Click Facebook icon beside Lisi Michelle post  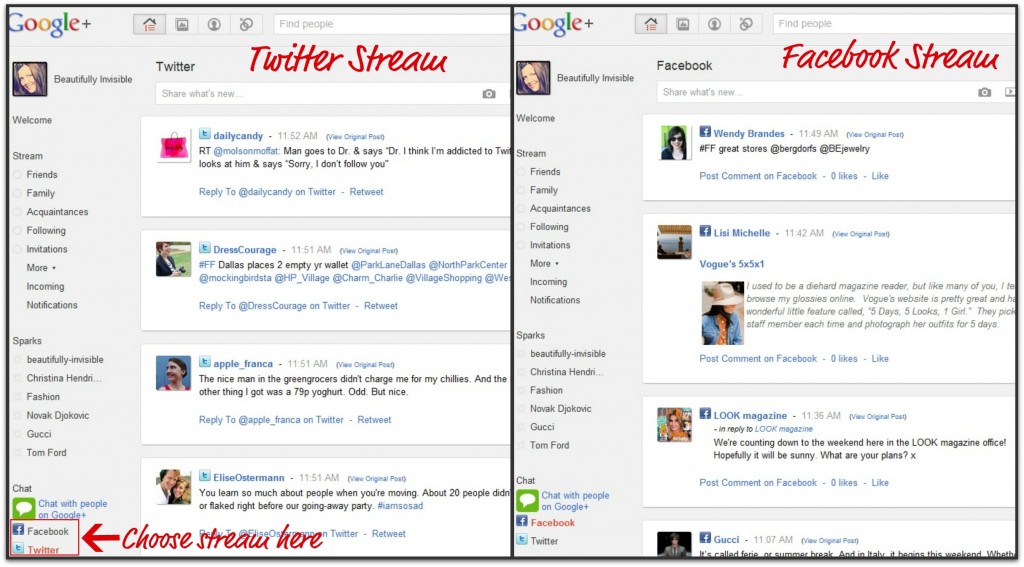(705, 231)
